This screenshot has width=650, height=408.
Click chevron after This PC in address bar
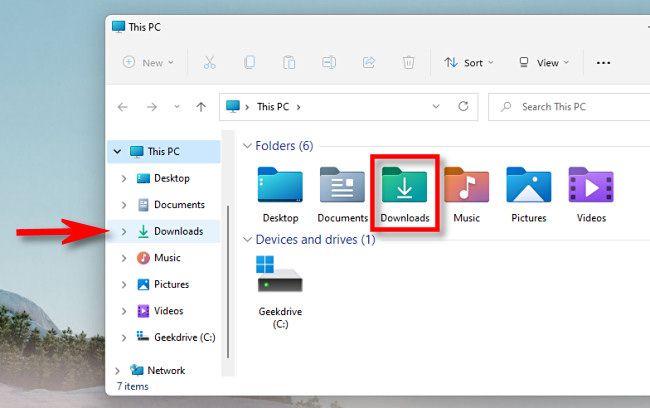tap(298, 107)
